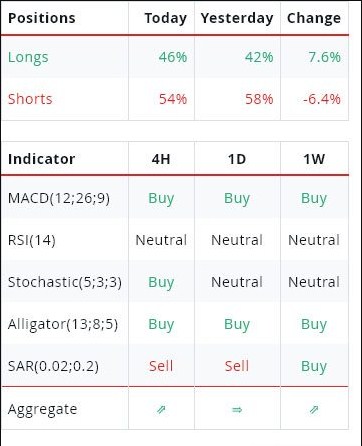
Task: Click the Yesterday column header
Action: tap(237, 18)
